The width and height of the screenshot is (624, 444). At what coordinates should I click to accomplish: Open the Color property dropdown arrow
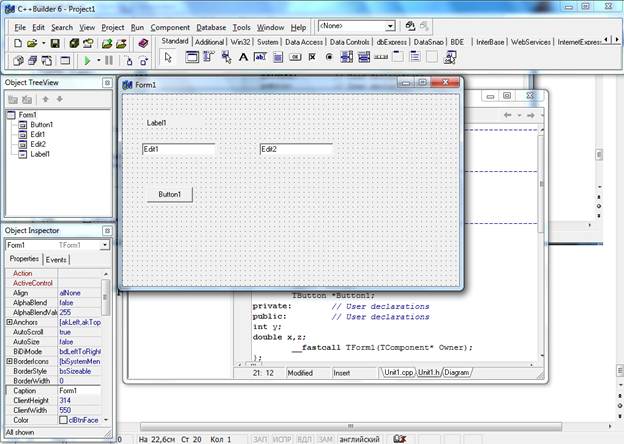106,420
